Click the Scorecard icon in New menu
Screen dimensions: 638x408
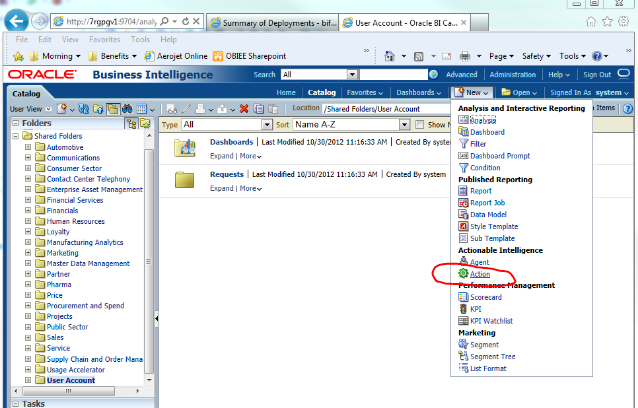(x=463, y=297)
